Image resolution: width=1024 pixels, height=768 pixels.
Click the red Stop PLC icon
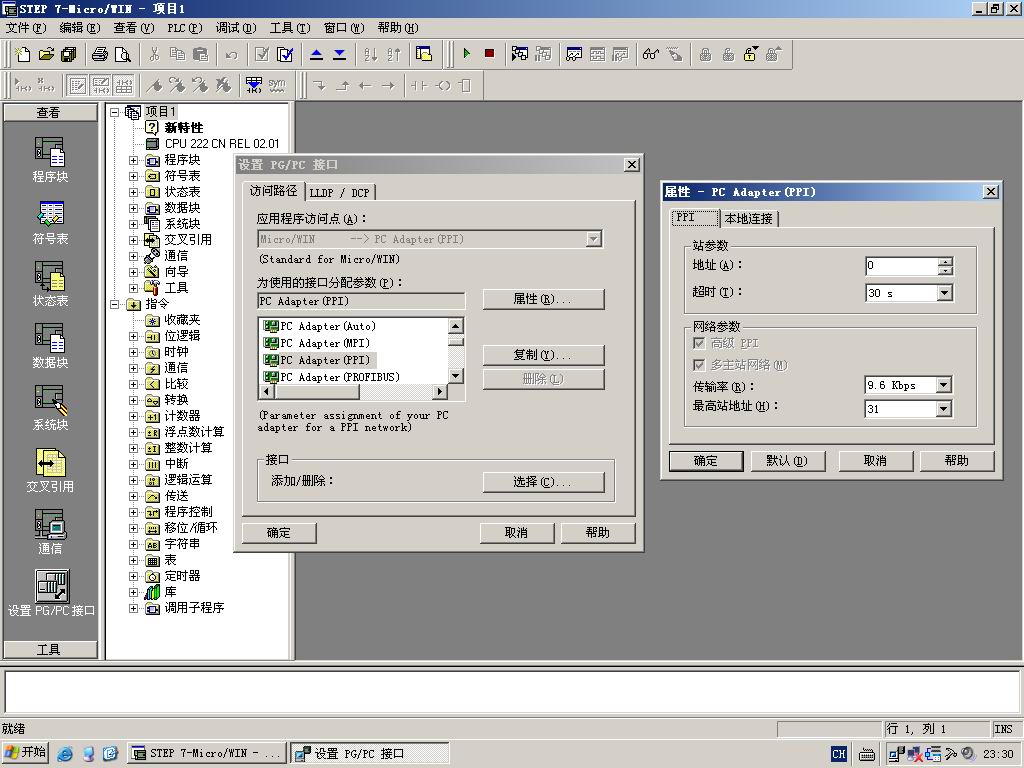pyautogui.click(x=489, y=54)
